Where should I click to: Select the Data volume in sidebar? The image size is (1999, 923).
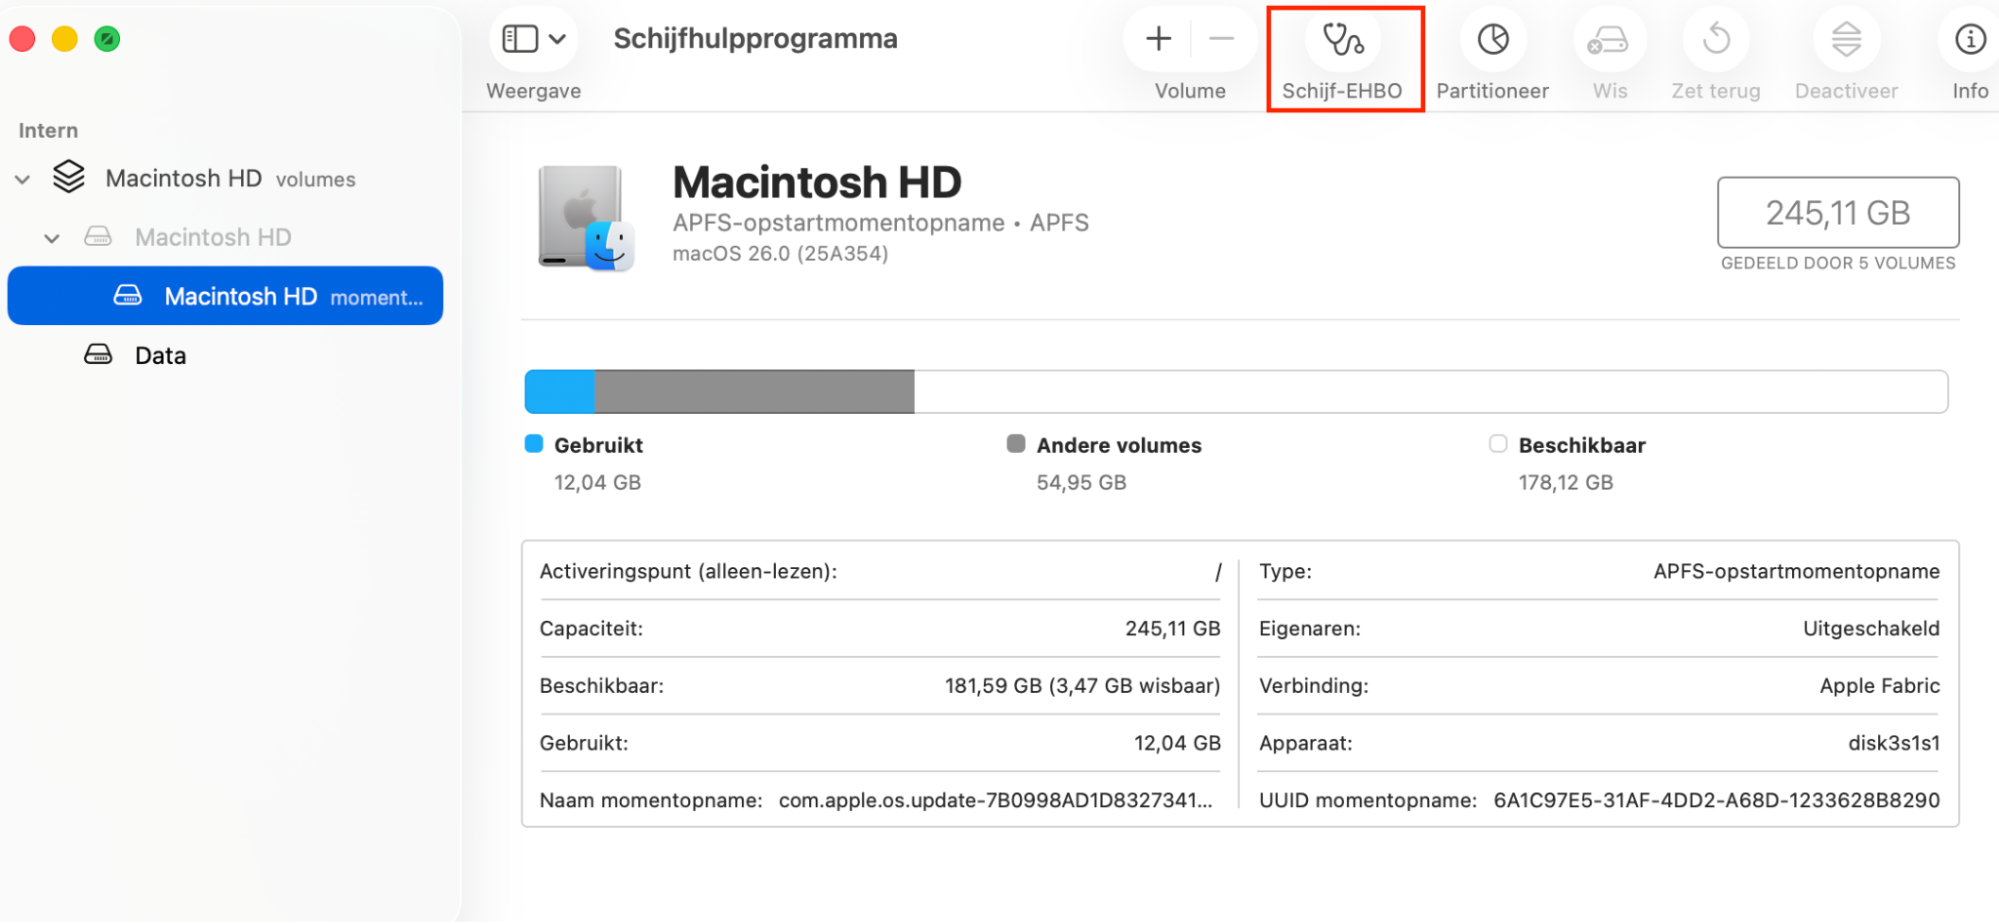coord(159,355)
